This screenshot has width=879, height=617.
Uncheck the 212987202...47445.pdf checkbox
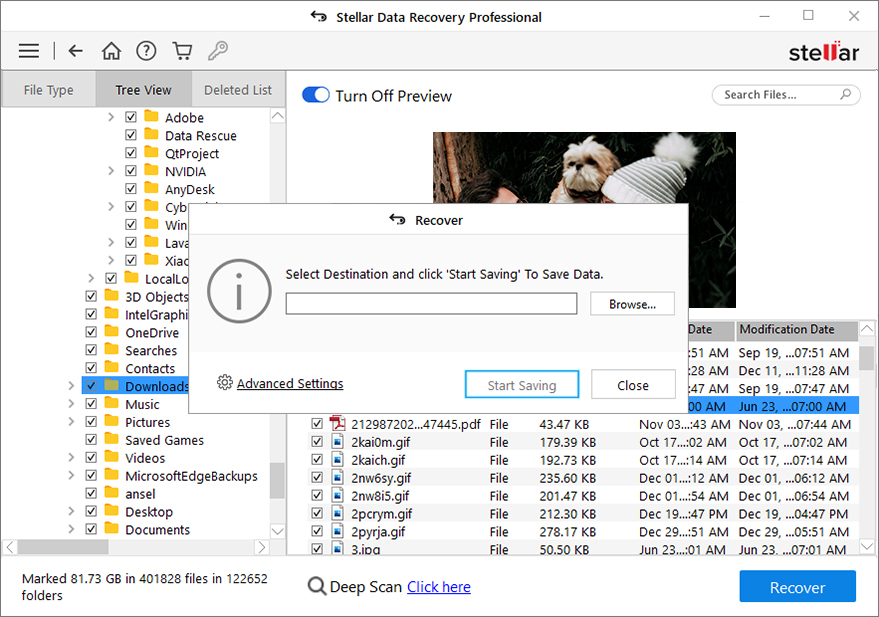[x=317, y=424]
